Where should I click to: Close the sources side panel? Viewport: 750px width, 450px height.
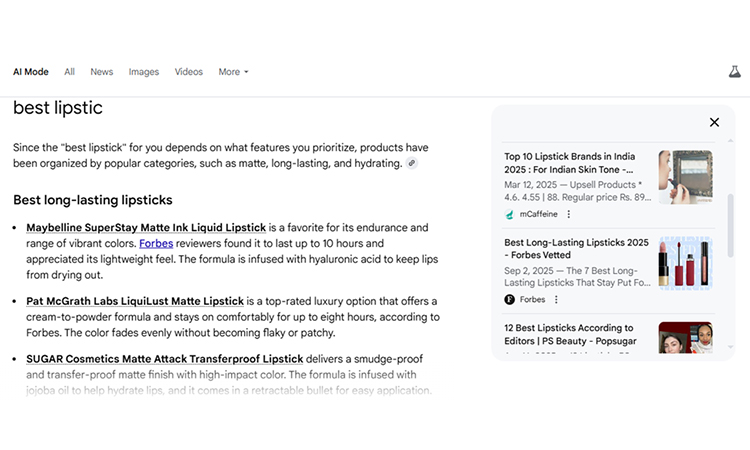[x=714, y=122]
